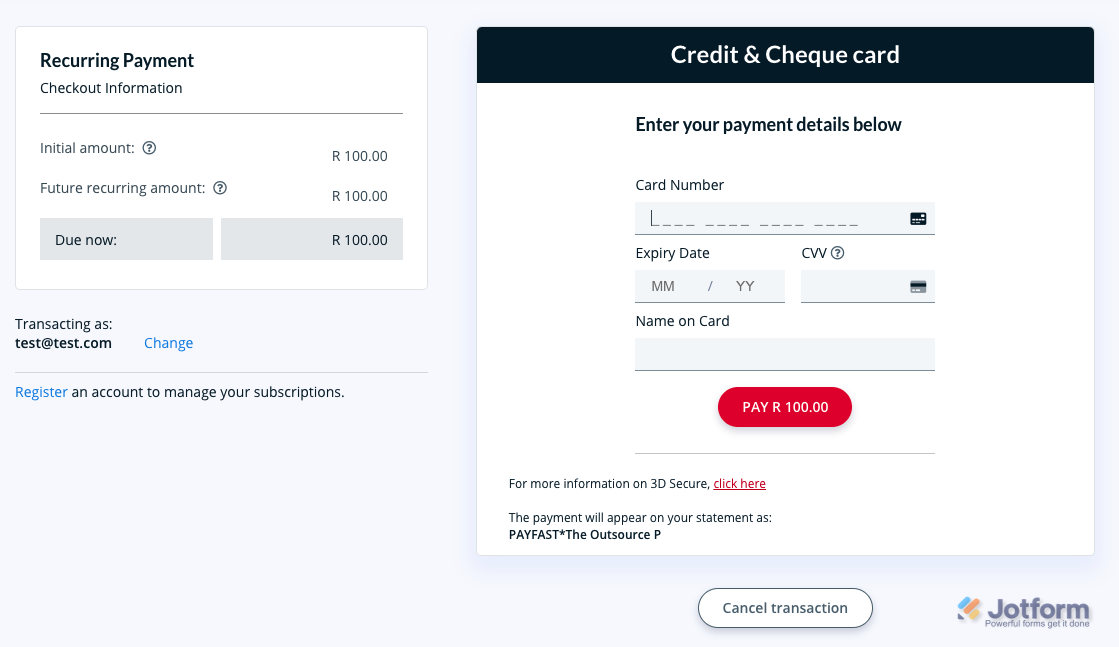Viewport: 1119px width, 647px height.
Task: Open the 3D Secure click here link
Action: coord(740,484)
